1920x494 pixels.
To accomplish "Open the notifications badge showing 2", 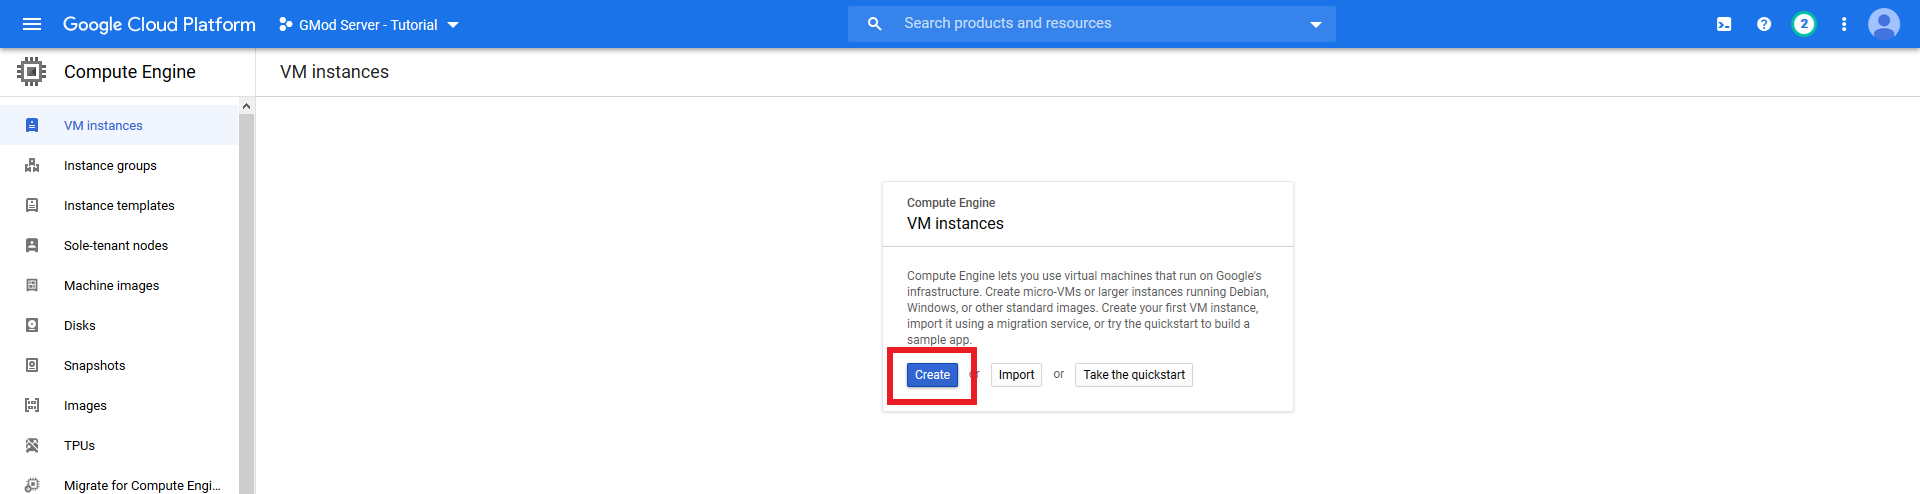I will (1804, 24).
